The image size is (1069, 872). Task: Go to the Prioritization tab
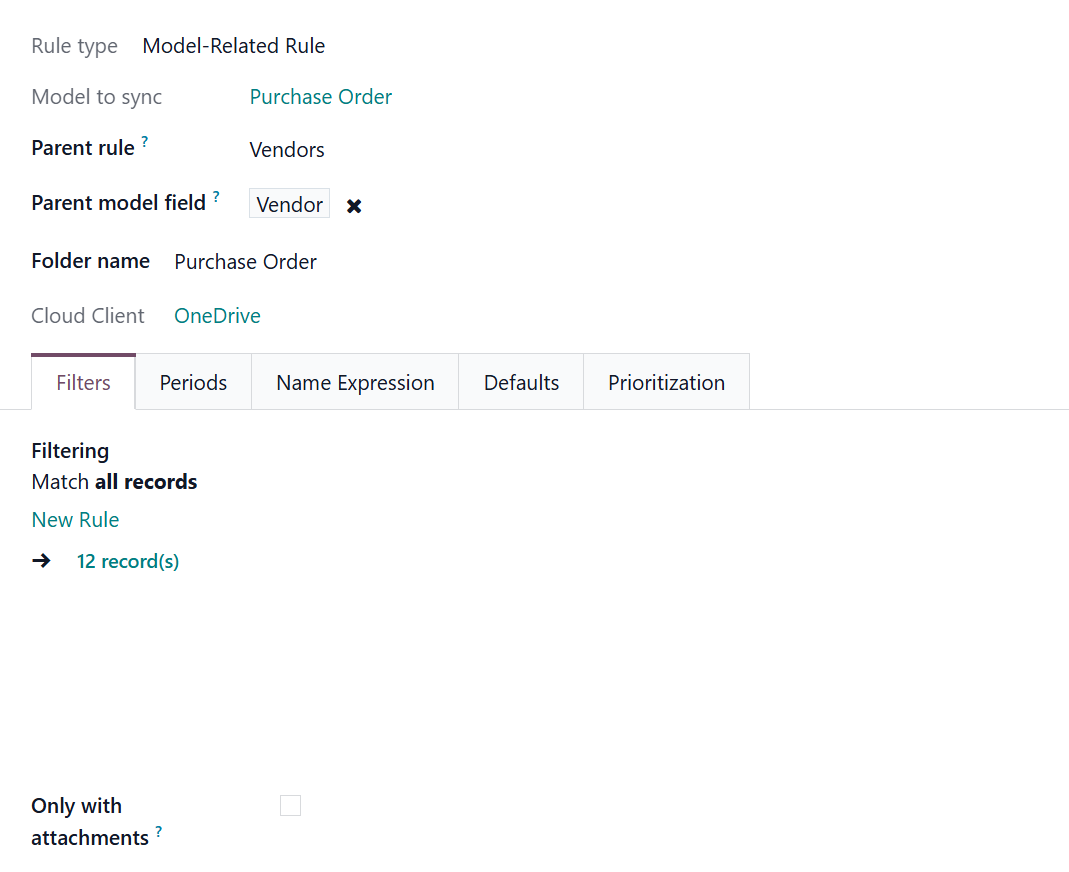(666, 383)
